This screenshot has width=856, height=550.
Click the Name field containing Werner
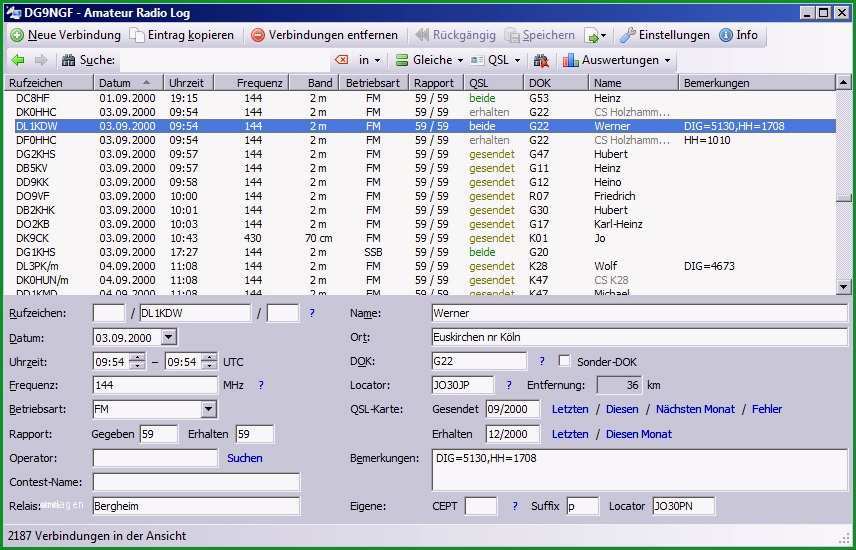[639, 314]
